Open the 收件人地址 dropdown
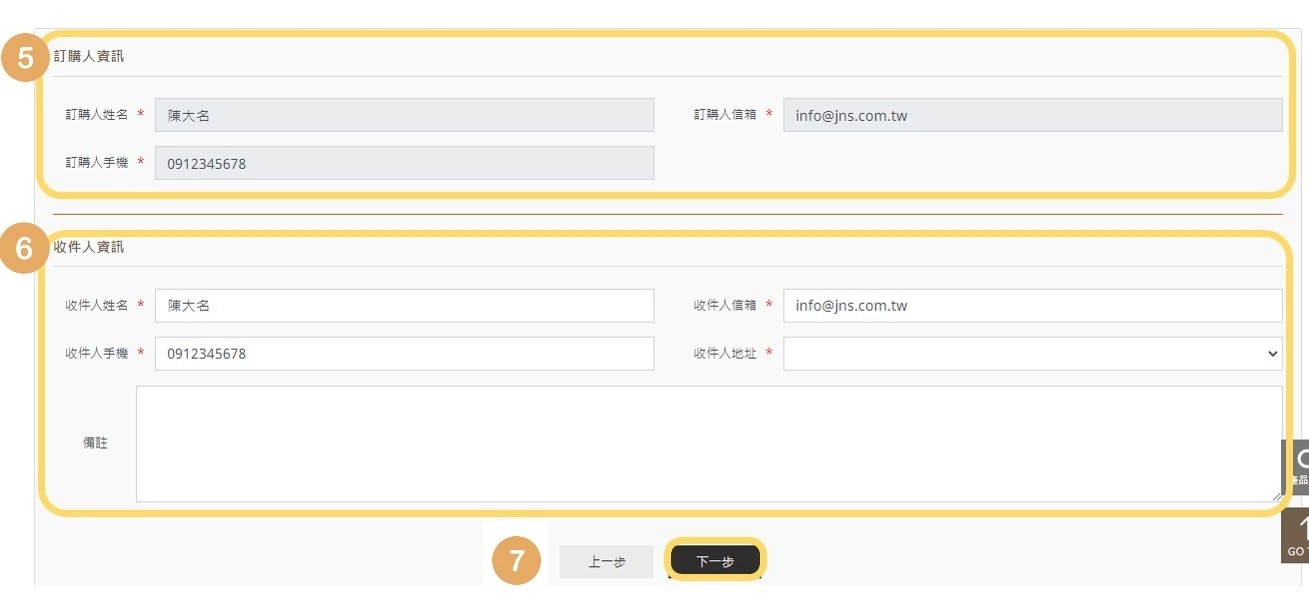This screenshot has height=600, width=1309. coord(1032,353)
